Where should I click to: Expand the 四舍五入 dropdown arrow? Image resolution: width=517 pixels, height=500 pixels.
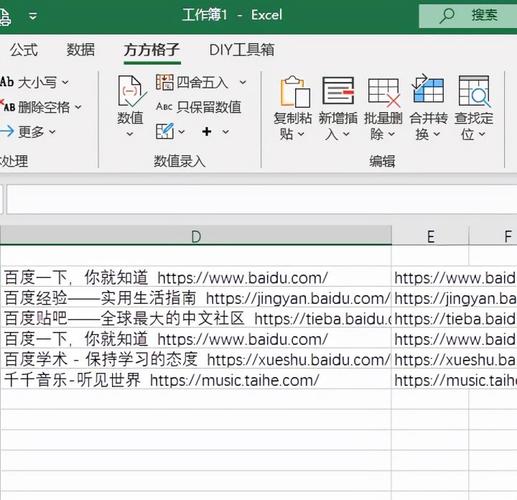243,82
